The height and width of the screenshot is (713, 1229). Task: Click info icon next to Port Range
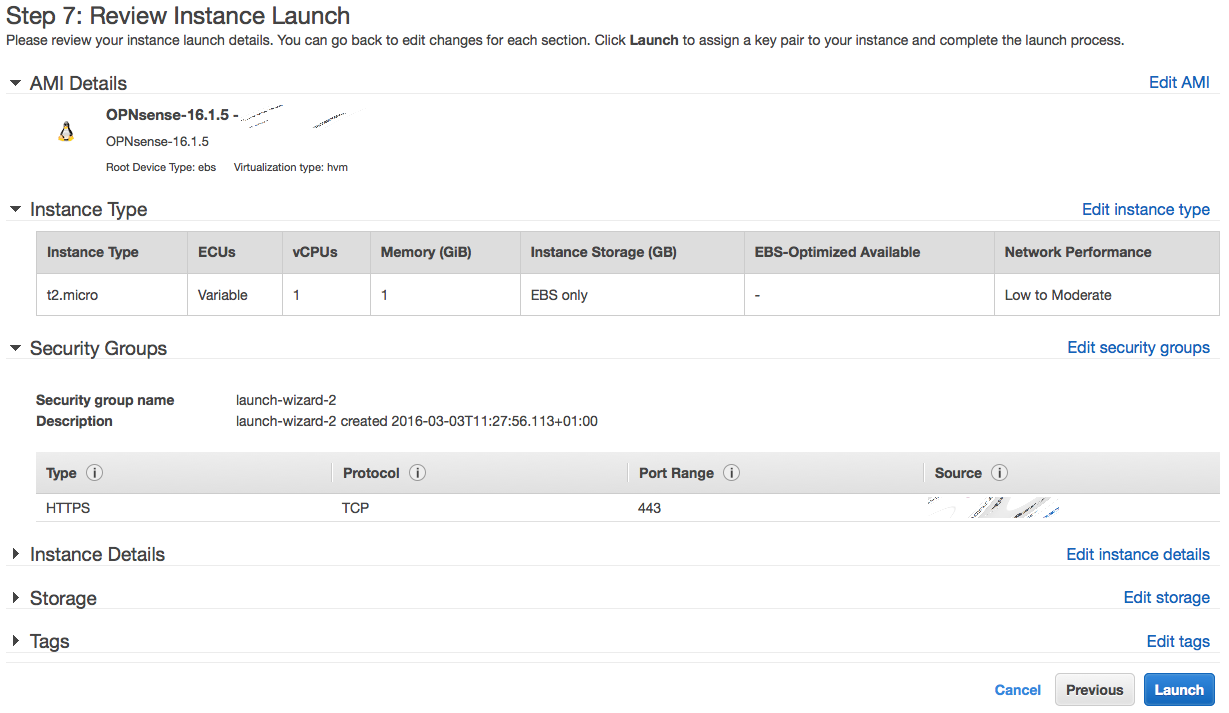tap(731, 473)
